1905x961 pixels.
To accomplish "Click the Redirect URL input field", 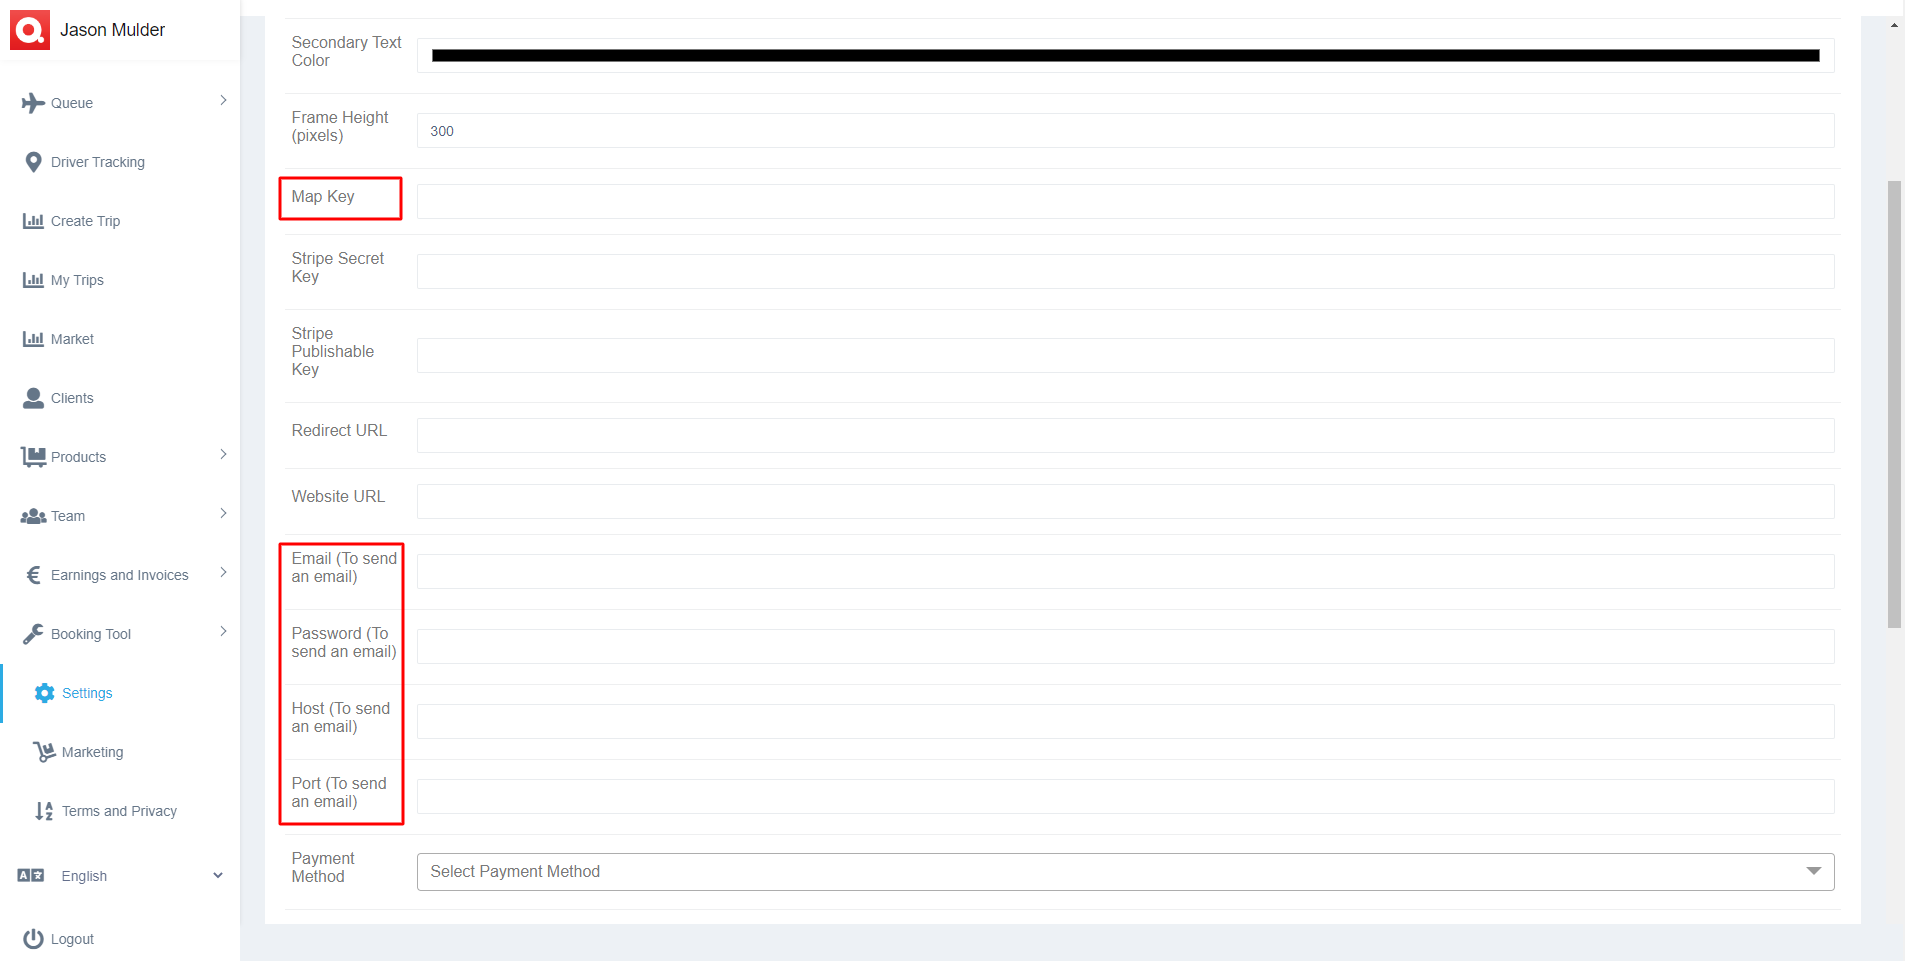I will tap(1125, 435).
